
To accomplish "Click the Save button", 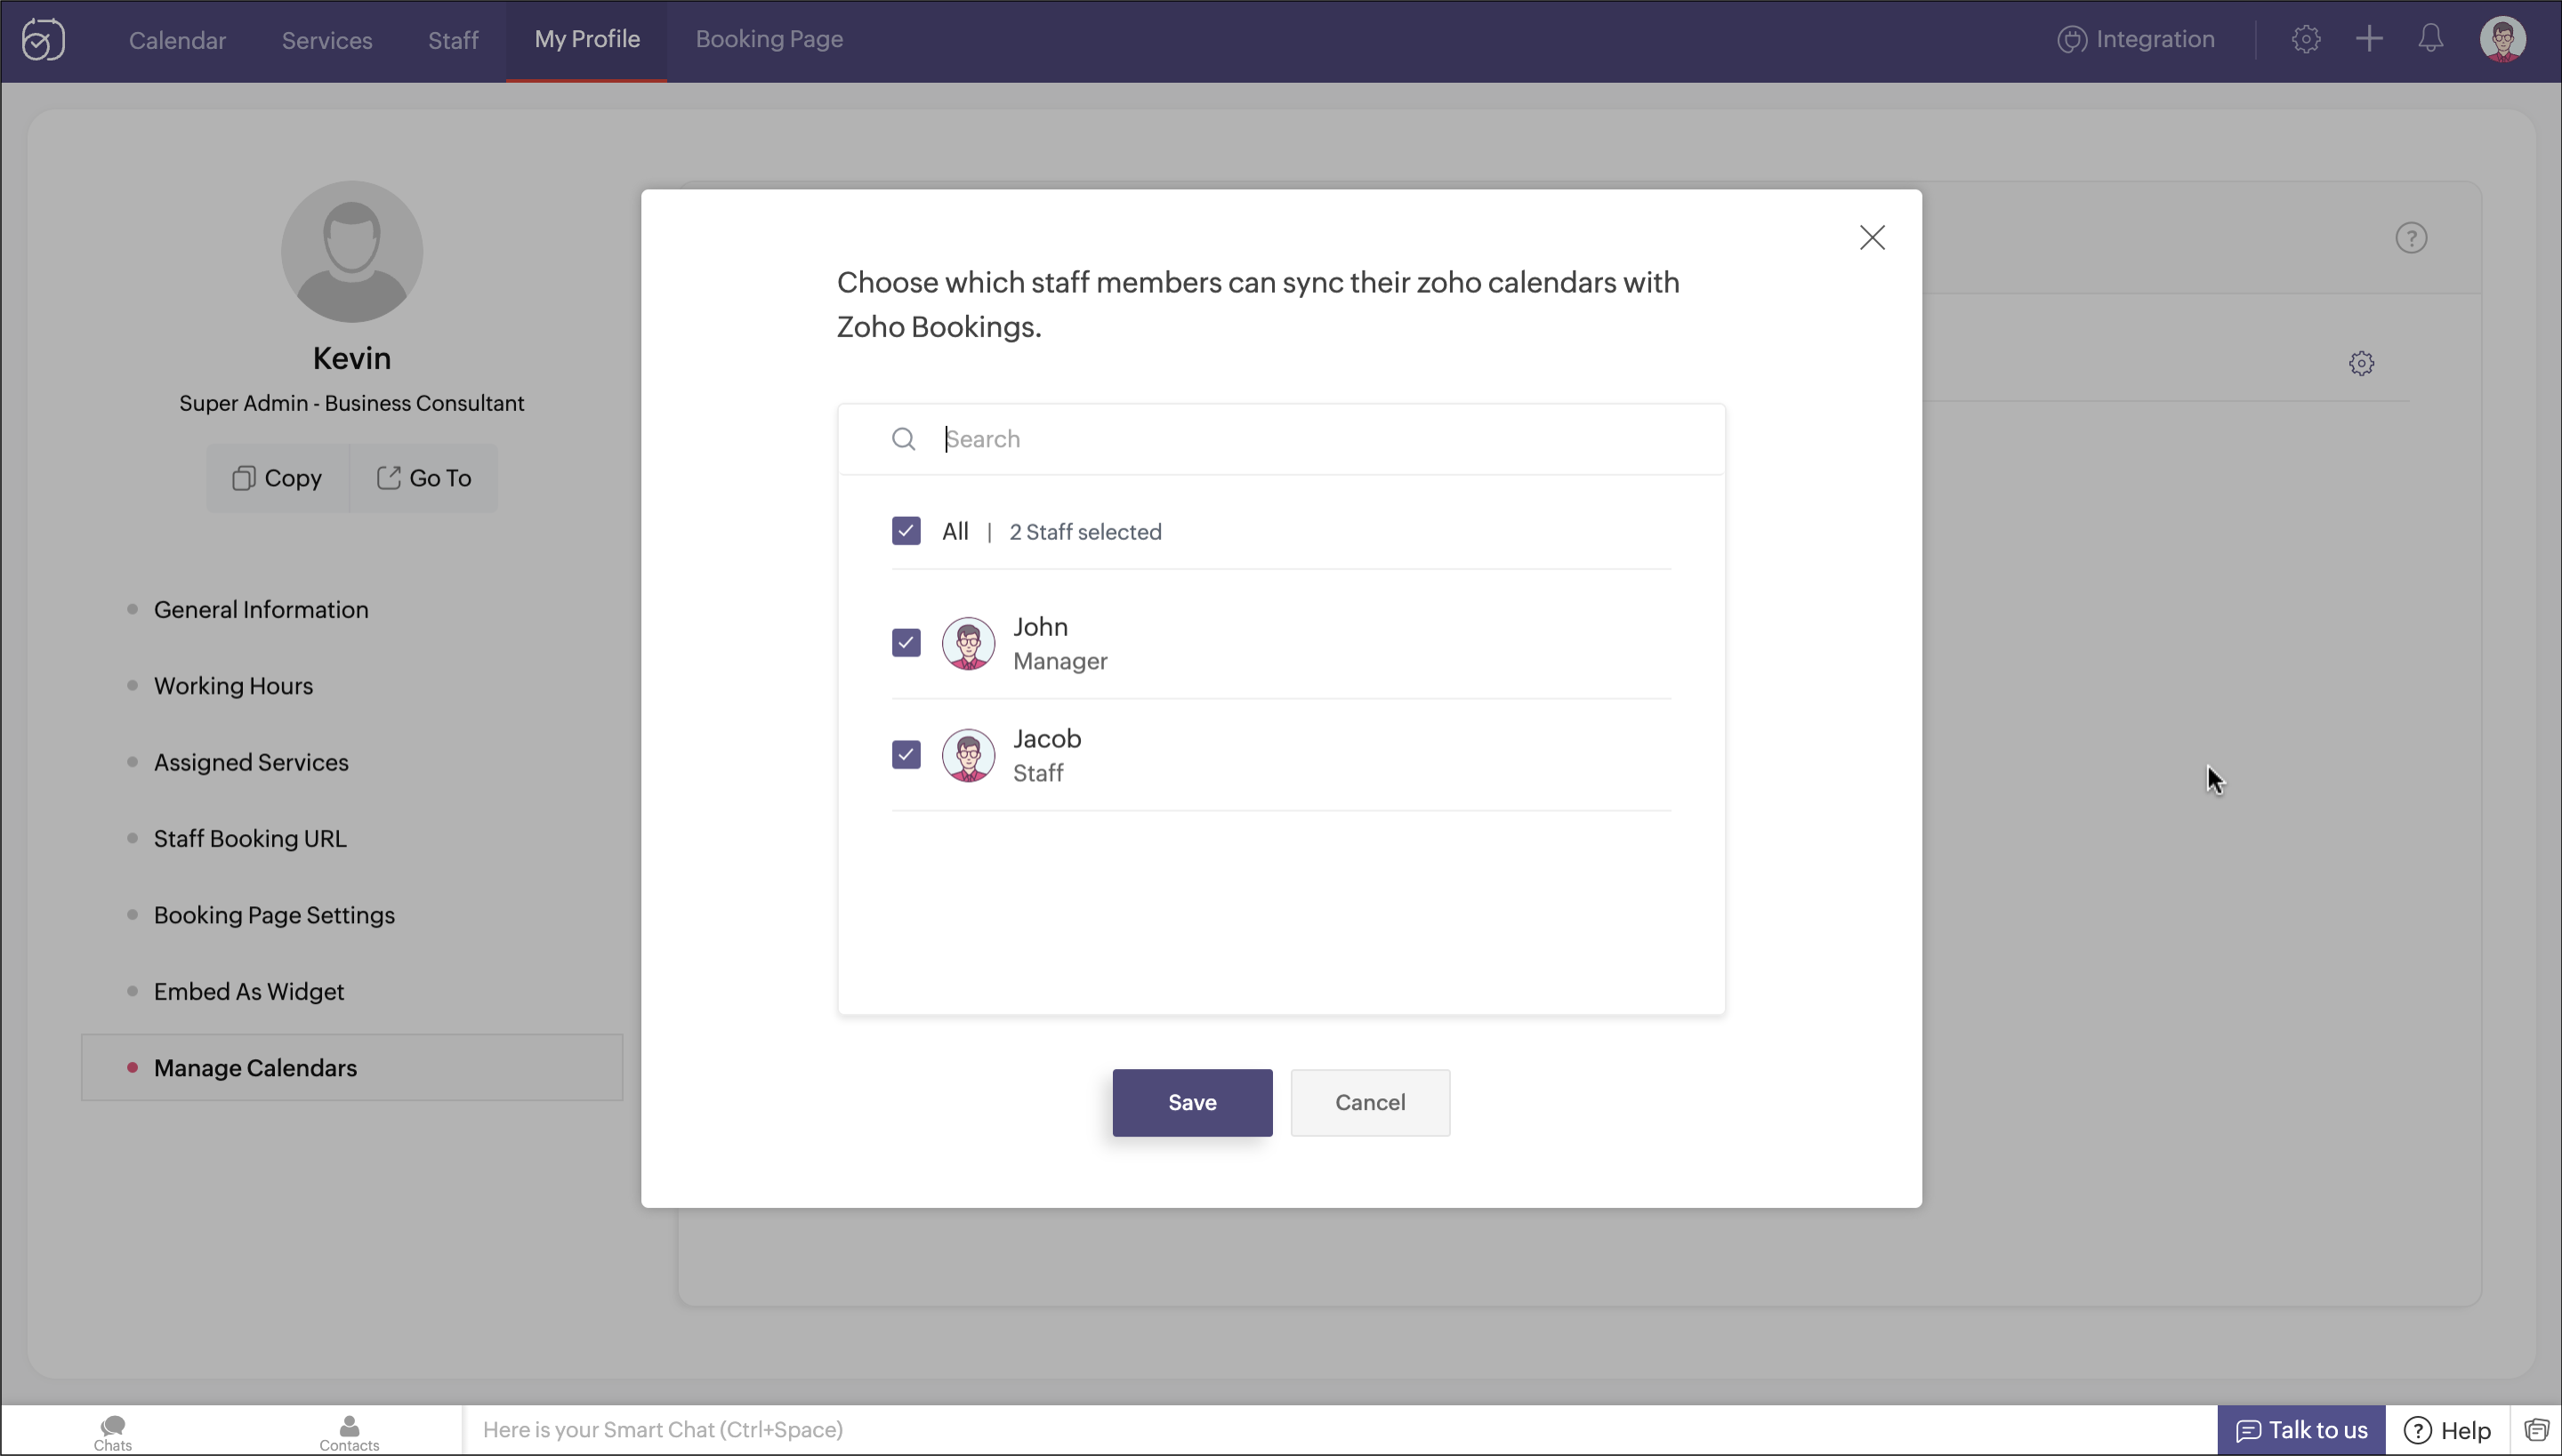I will click(x=1192, y=1102).
